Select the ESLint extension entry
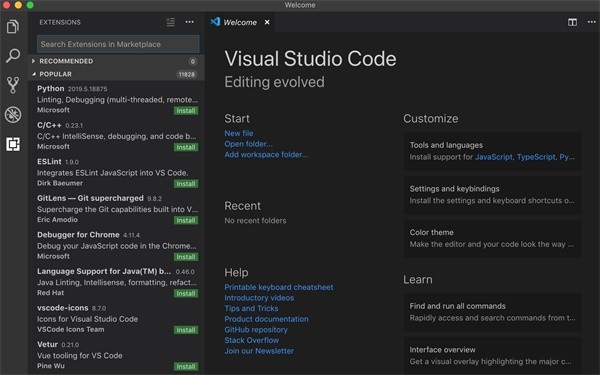This screenshot has height=375, width=600. coord(117,173)
